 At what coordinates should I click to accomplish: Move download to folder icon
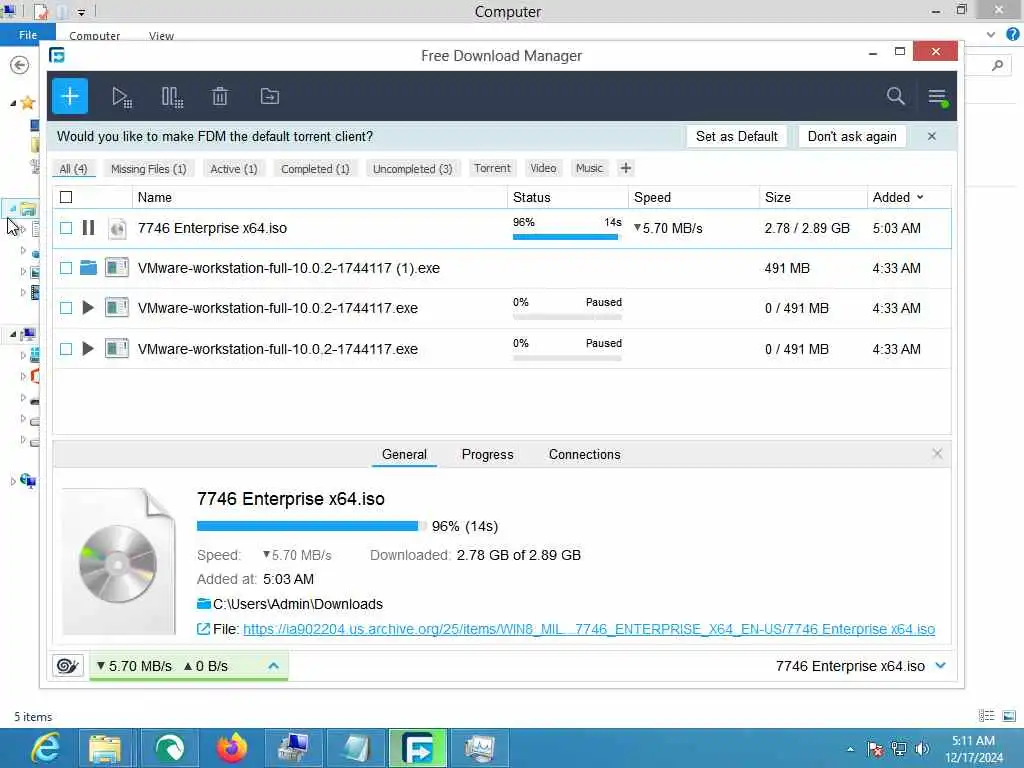[x=270, y=97]
